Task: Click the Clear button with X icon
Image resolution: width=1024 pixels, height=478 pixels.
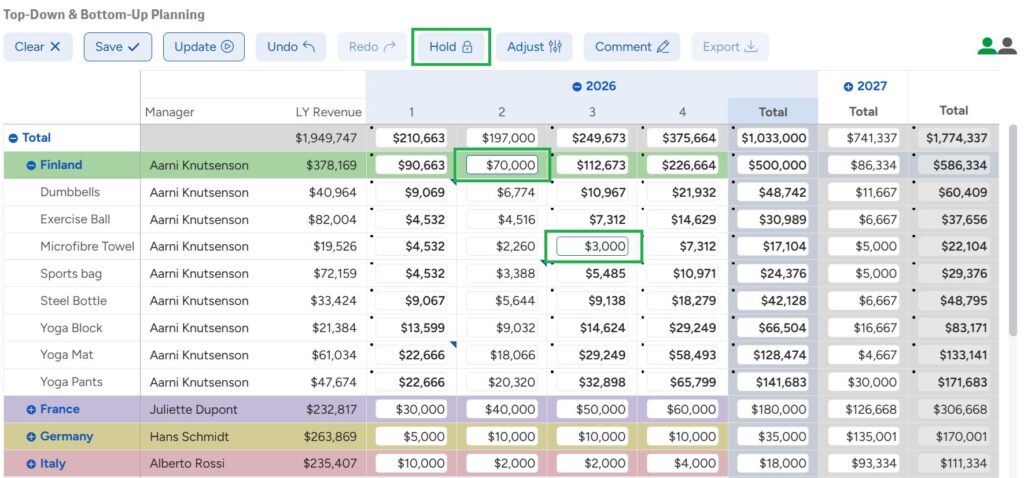Action: point(38,47)
